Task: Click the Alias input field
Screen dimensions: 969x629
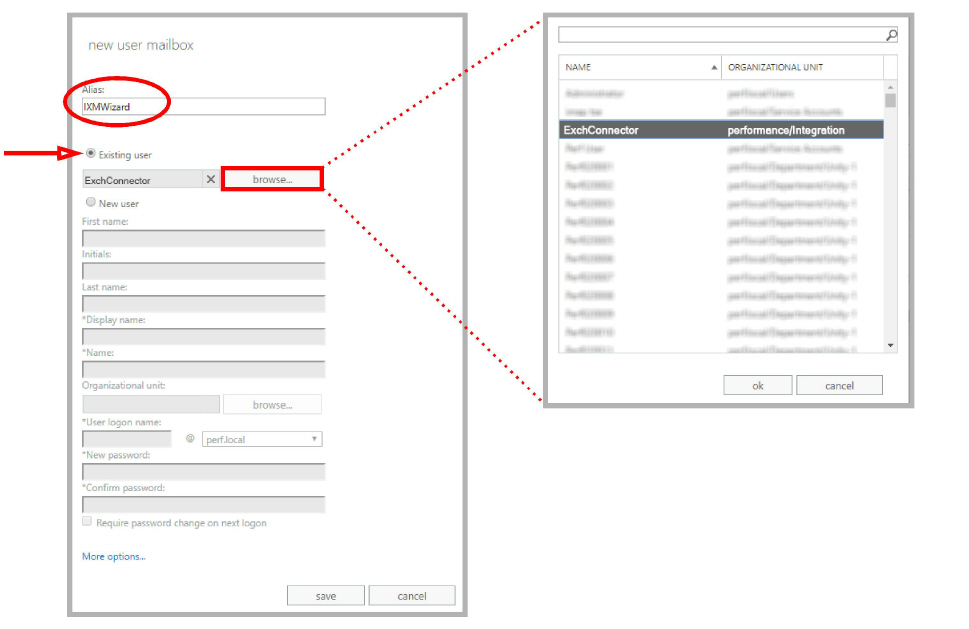Action: [x=203, y=106]
